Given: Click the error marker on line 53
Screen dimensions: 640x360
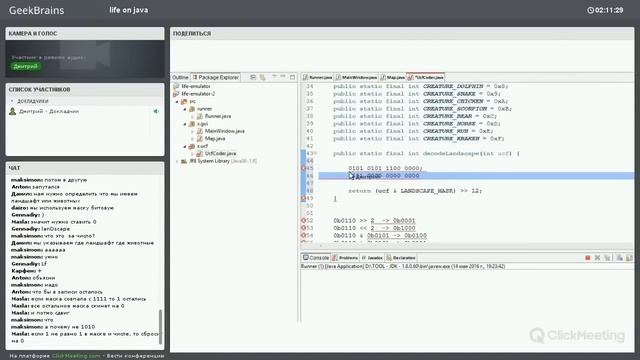Looking at the screenshot, I should (303, 228).
